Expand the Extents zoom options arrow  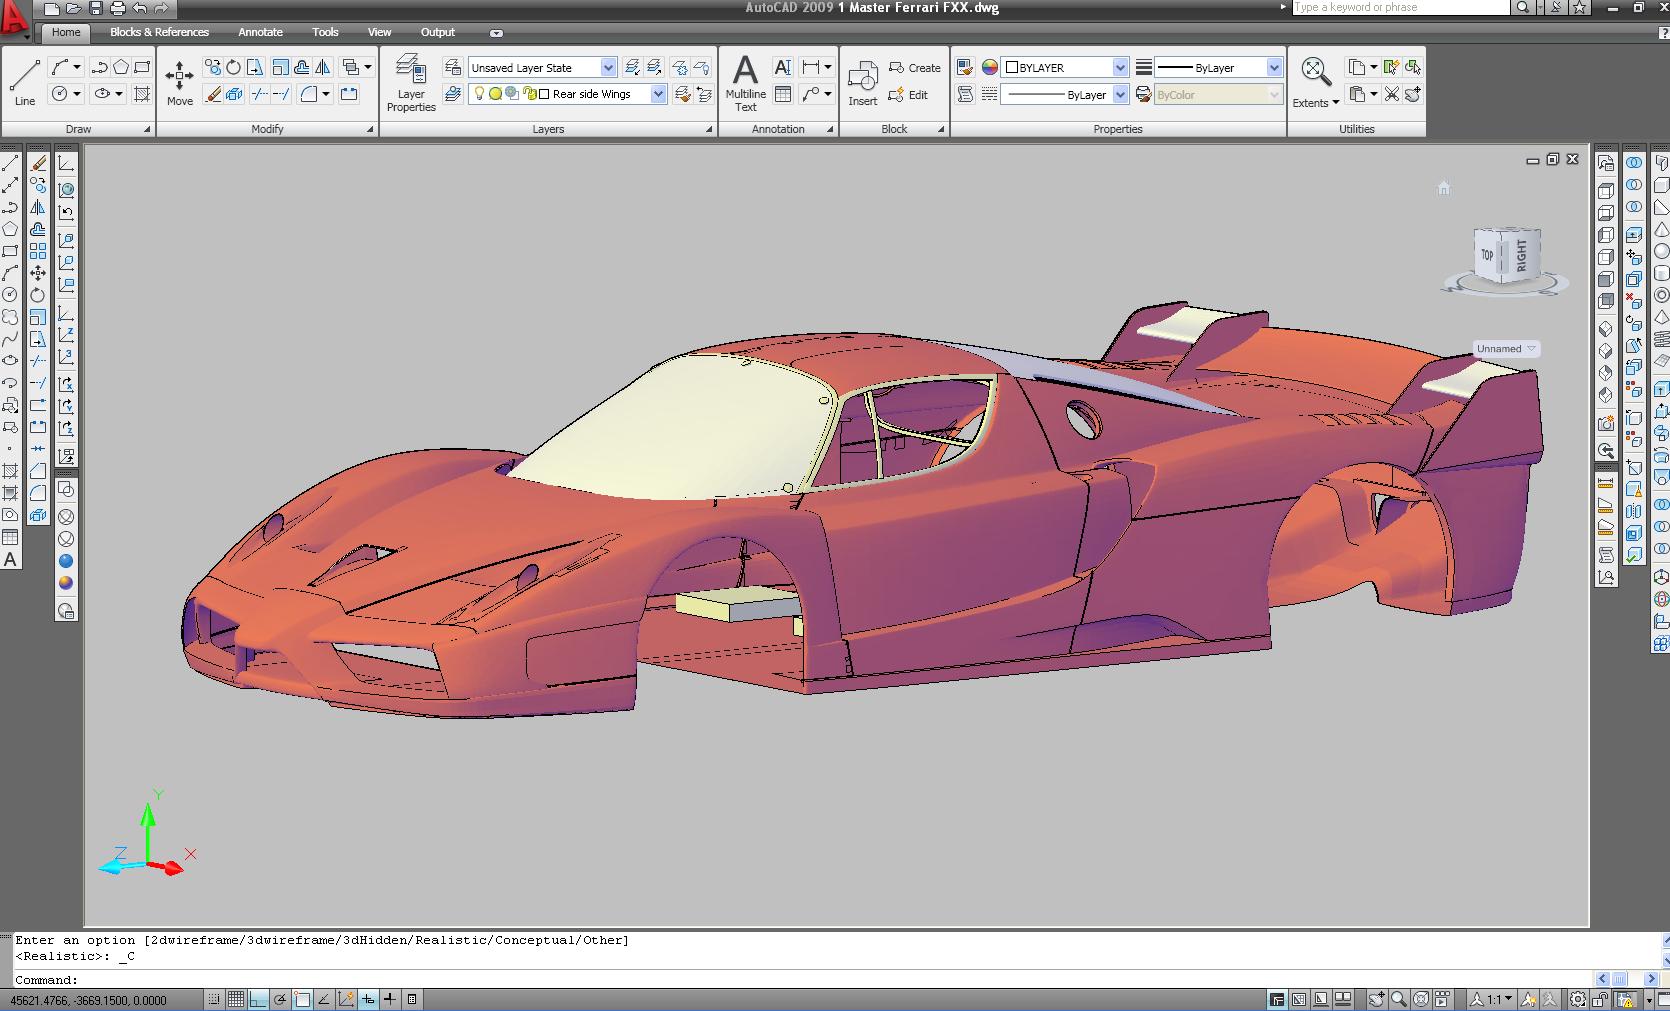(1335, 103)
